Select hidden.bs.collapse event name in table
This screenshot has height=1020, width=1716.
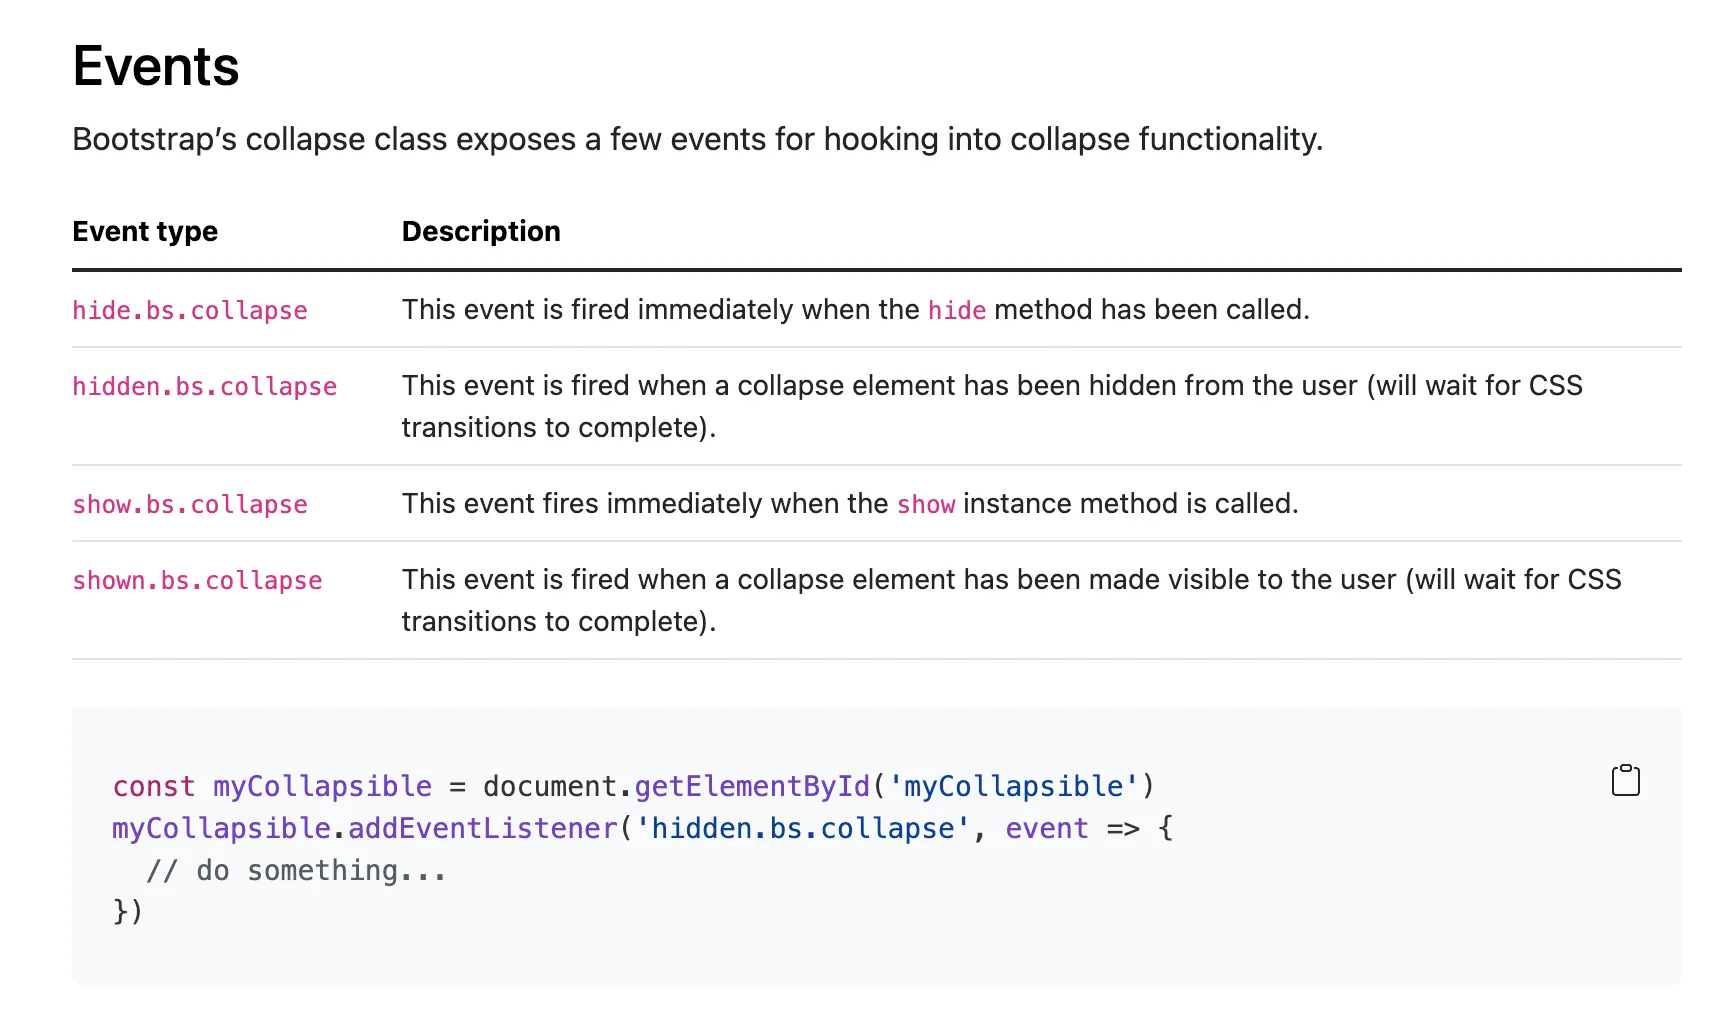pyautogui.click(x=205, y=387)
